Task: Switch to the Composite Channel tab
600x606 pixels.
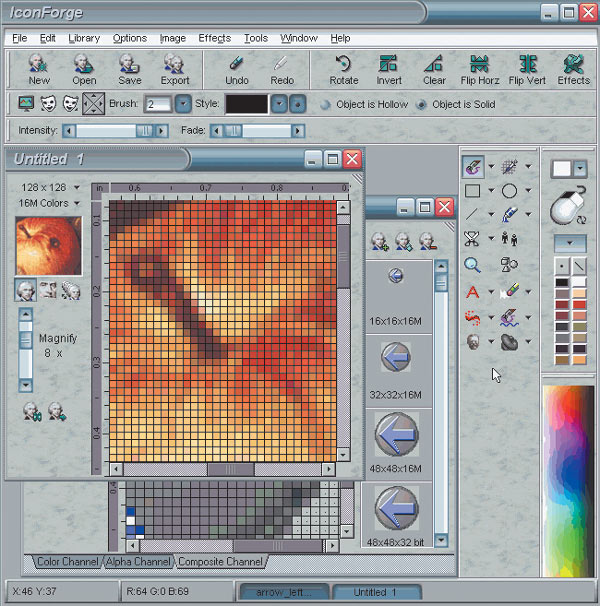Action: pos(220,562)
